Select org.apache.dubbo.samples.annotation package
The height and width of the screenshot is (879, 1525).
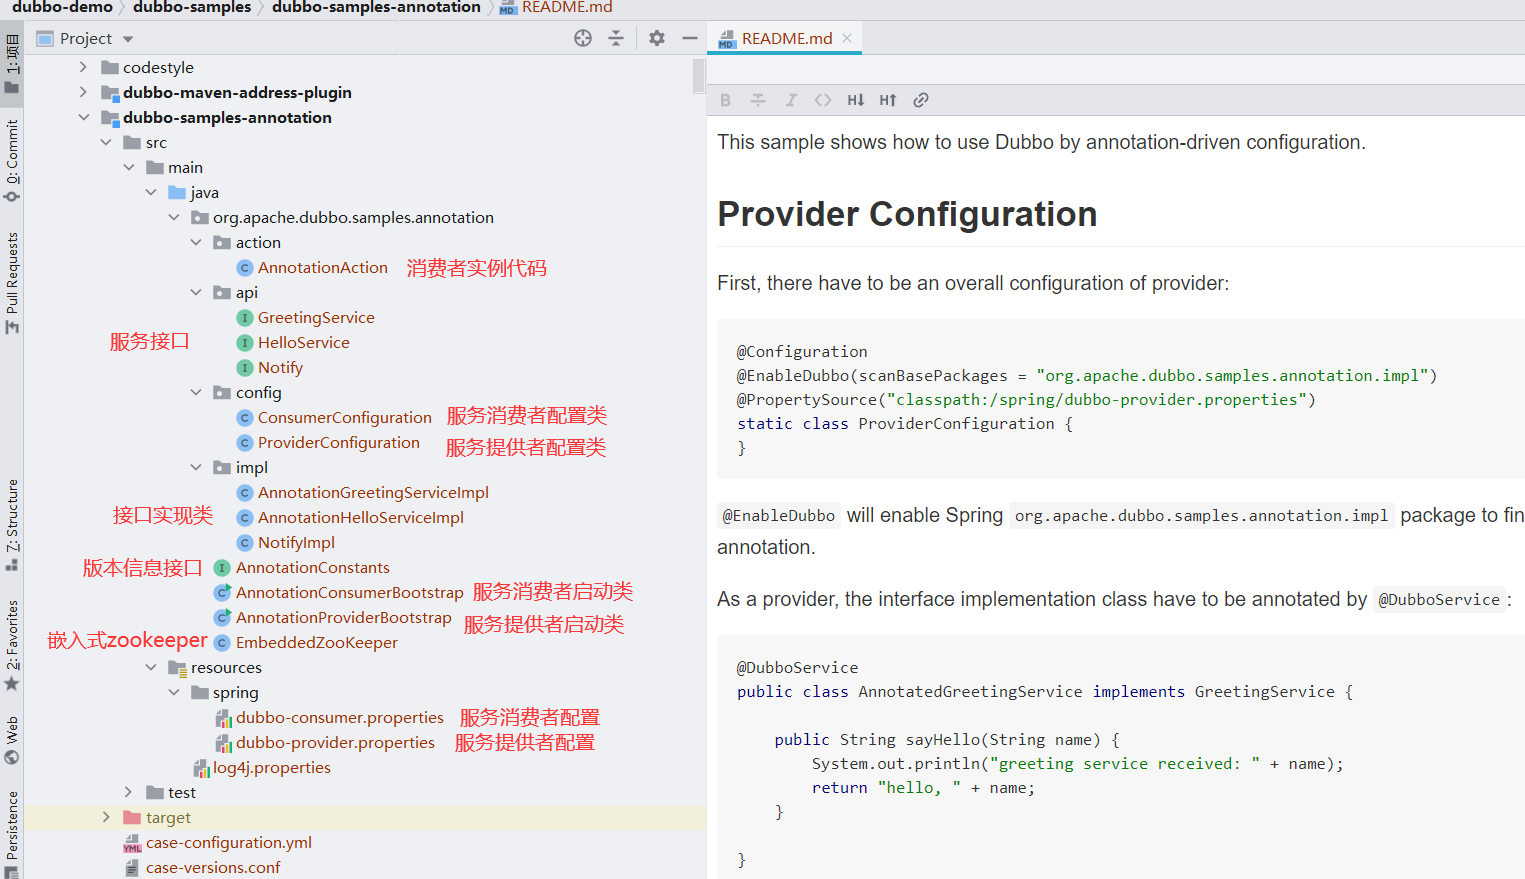click(x=353, y=217)
